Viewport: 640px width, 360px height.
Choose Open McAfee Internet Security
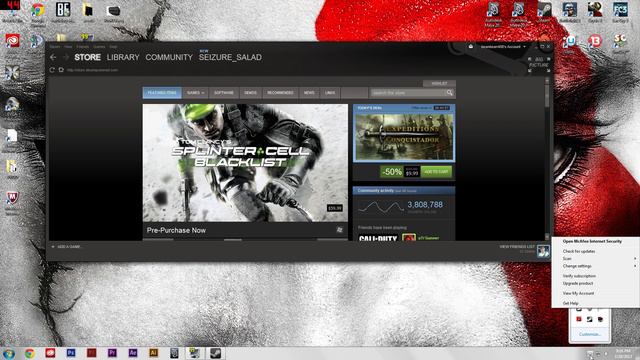coord(592,241)
